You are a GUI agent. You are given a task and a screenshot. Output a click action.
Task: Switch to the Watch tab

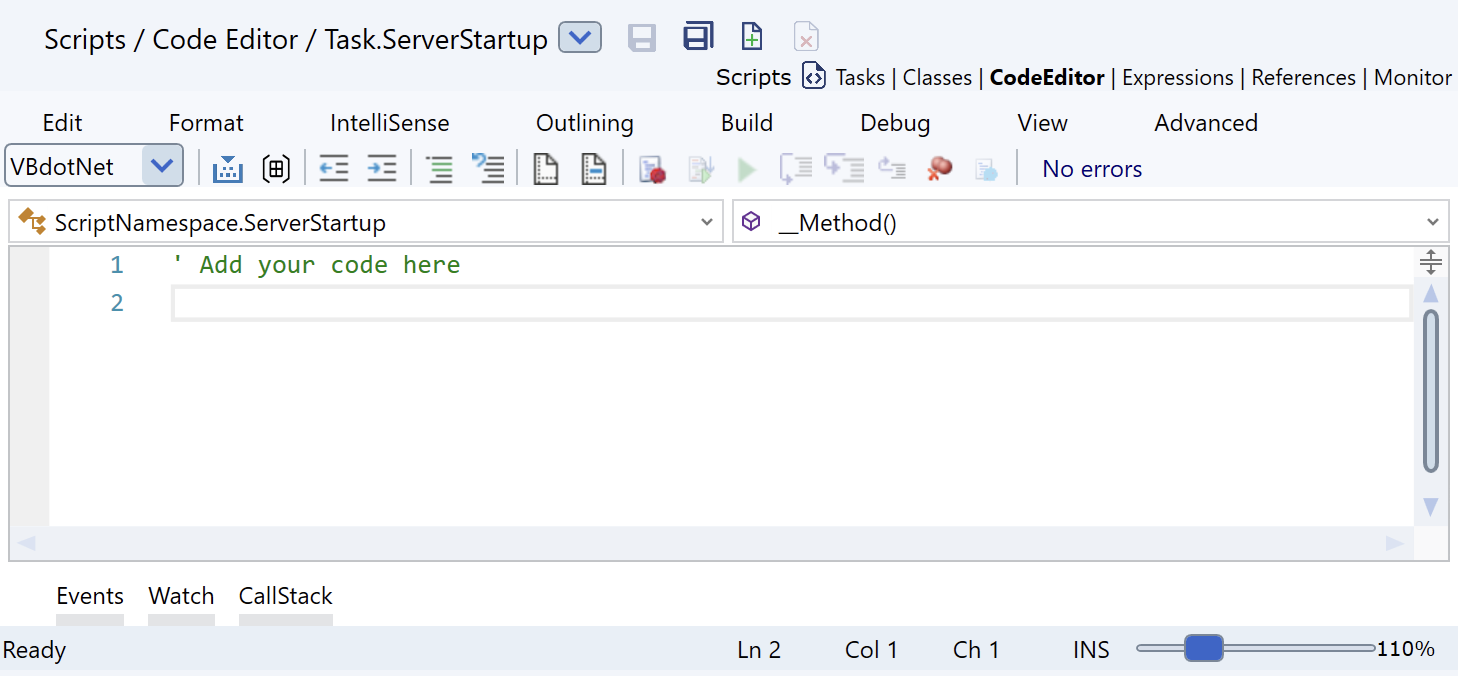[181, 596]
